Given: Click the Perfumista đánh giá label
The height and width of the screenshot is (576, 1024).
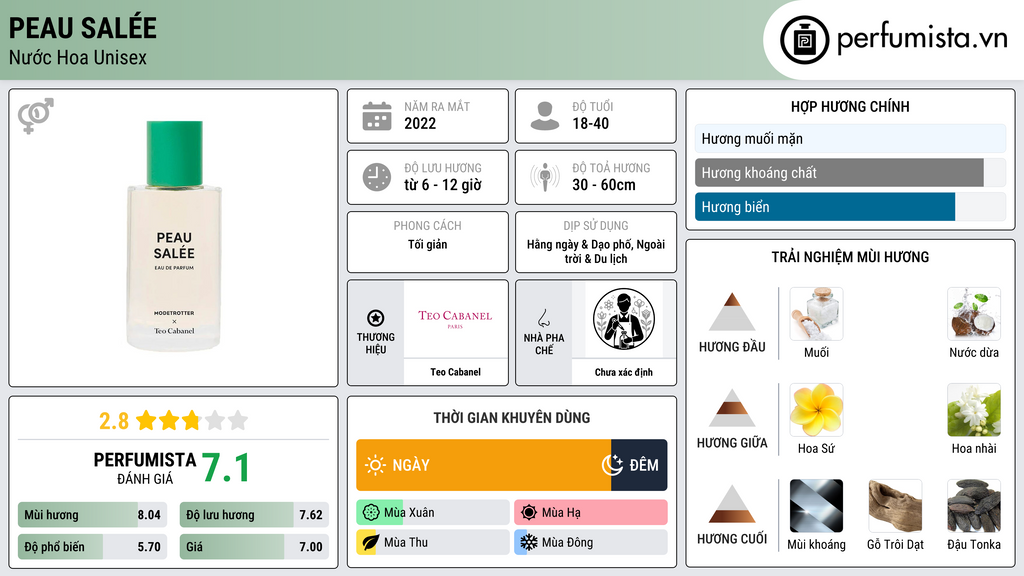Looking at the screenshot, I should tap(145, 468).
